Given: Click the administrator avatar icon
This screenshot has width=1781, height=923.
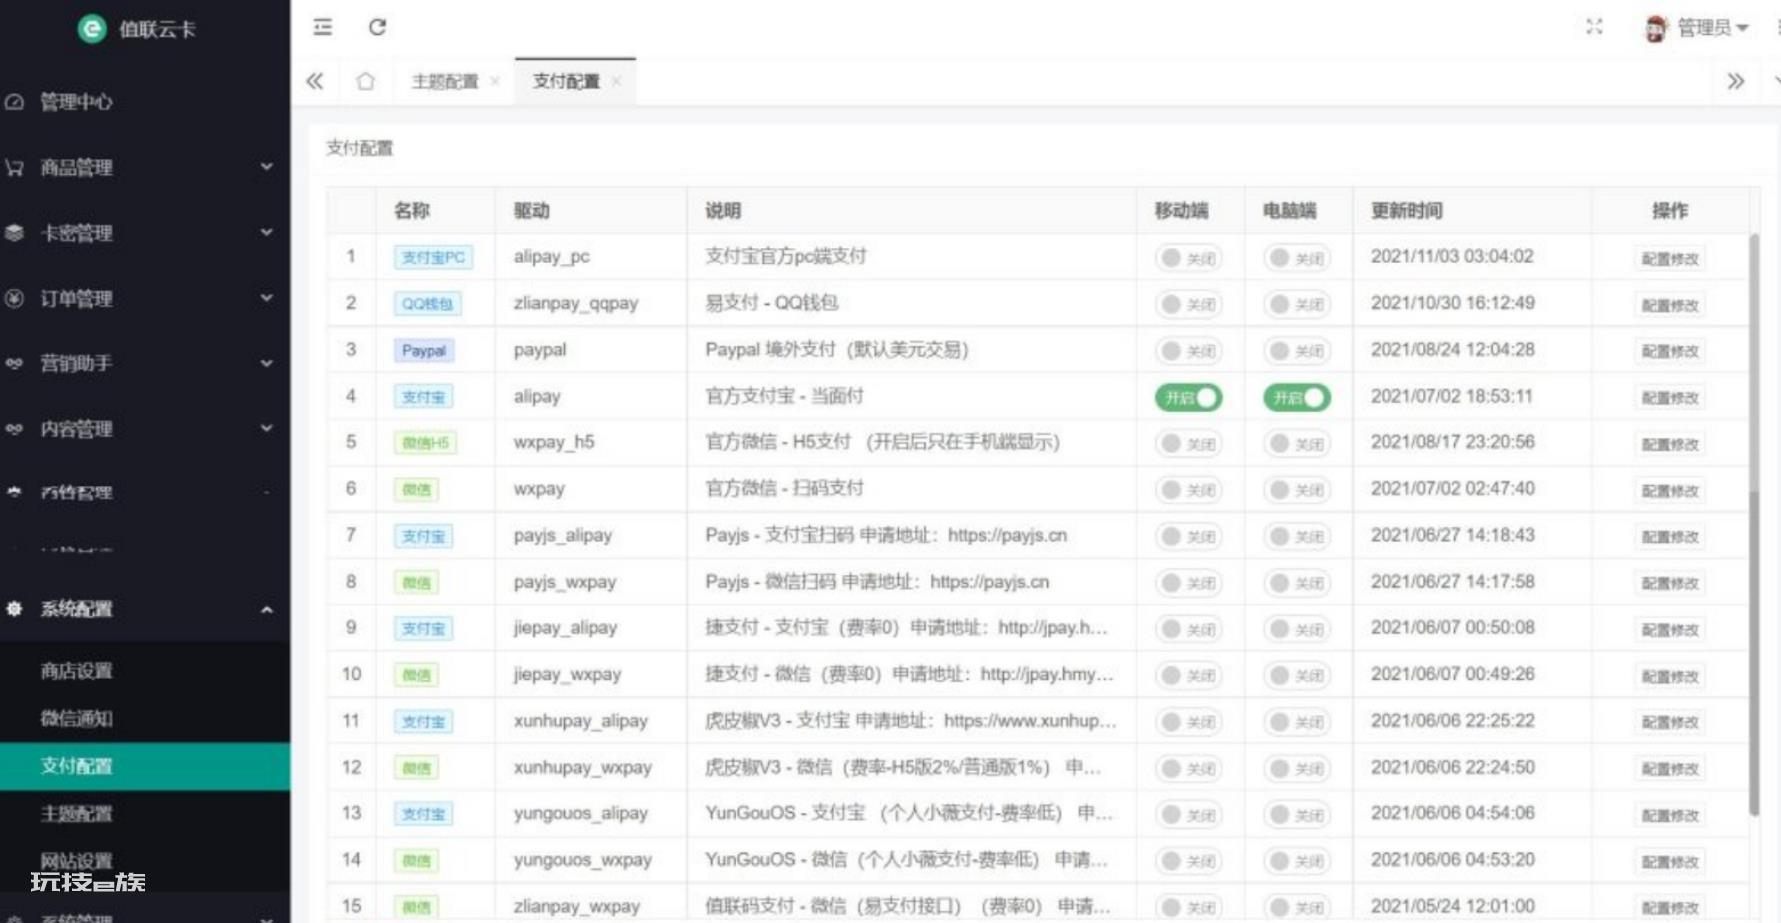Looking at the screenshot, I should tap(1655, 29).
